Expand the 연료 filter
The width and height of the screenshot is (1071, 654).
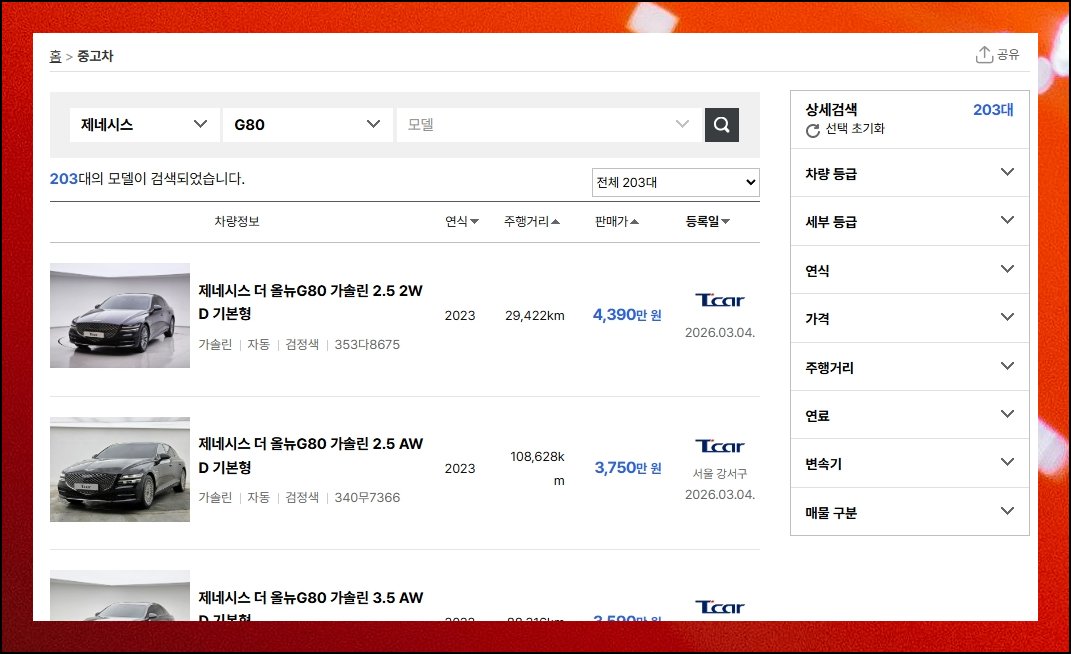click(909, 415)
